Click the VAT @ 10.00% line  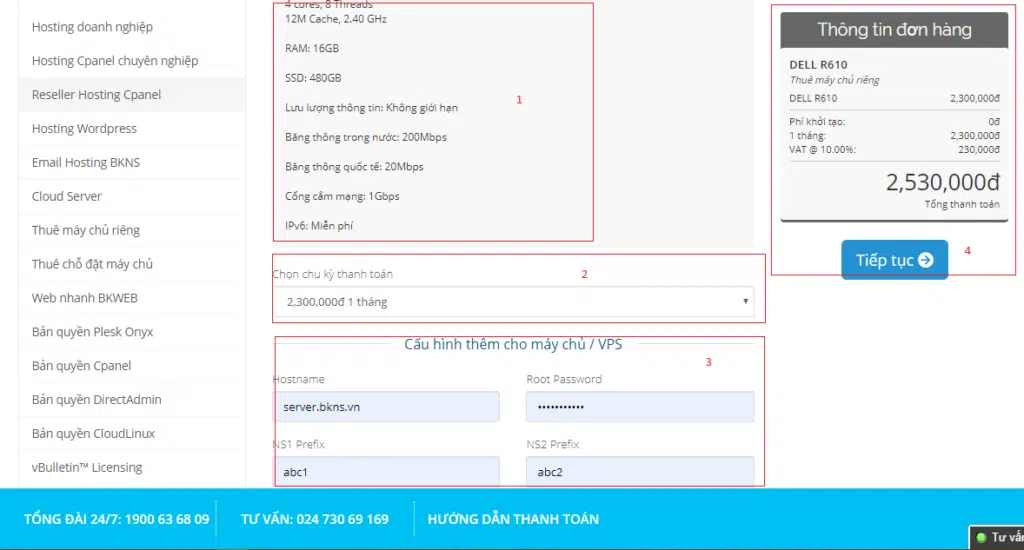[894, 150]
